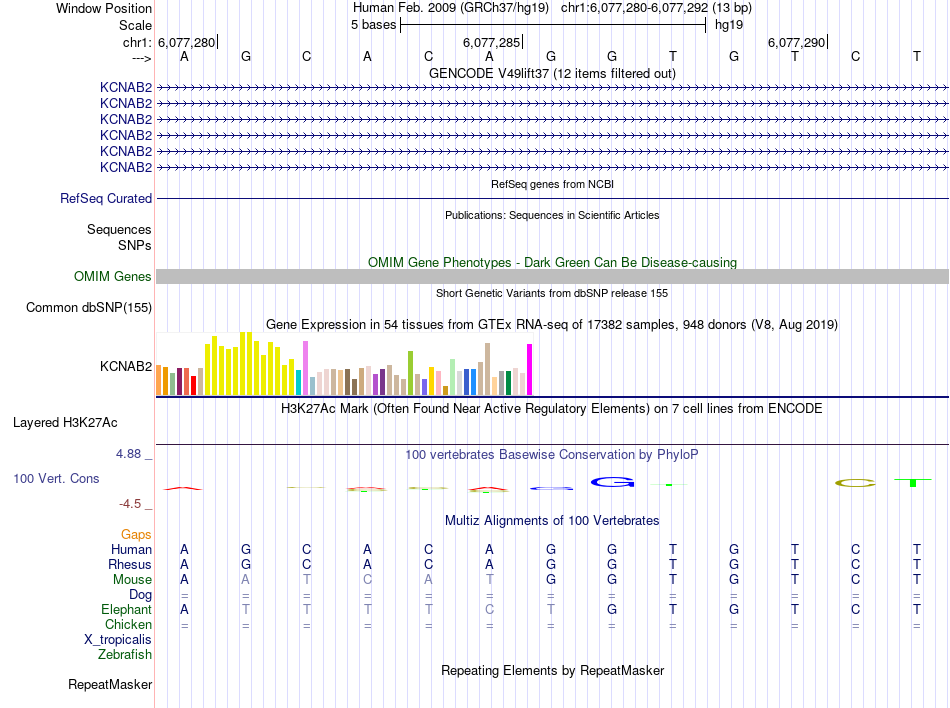Click the RepeatMasker track label

pos(110,684)
